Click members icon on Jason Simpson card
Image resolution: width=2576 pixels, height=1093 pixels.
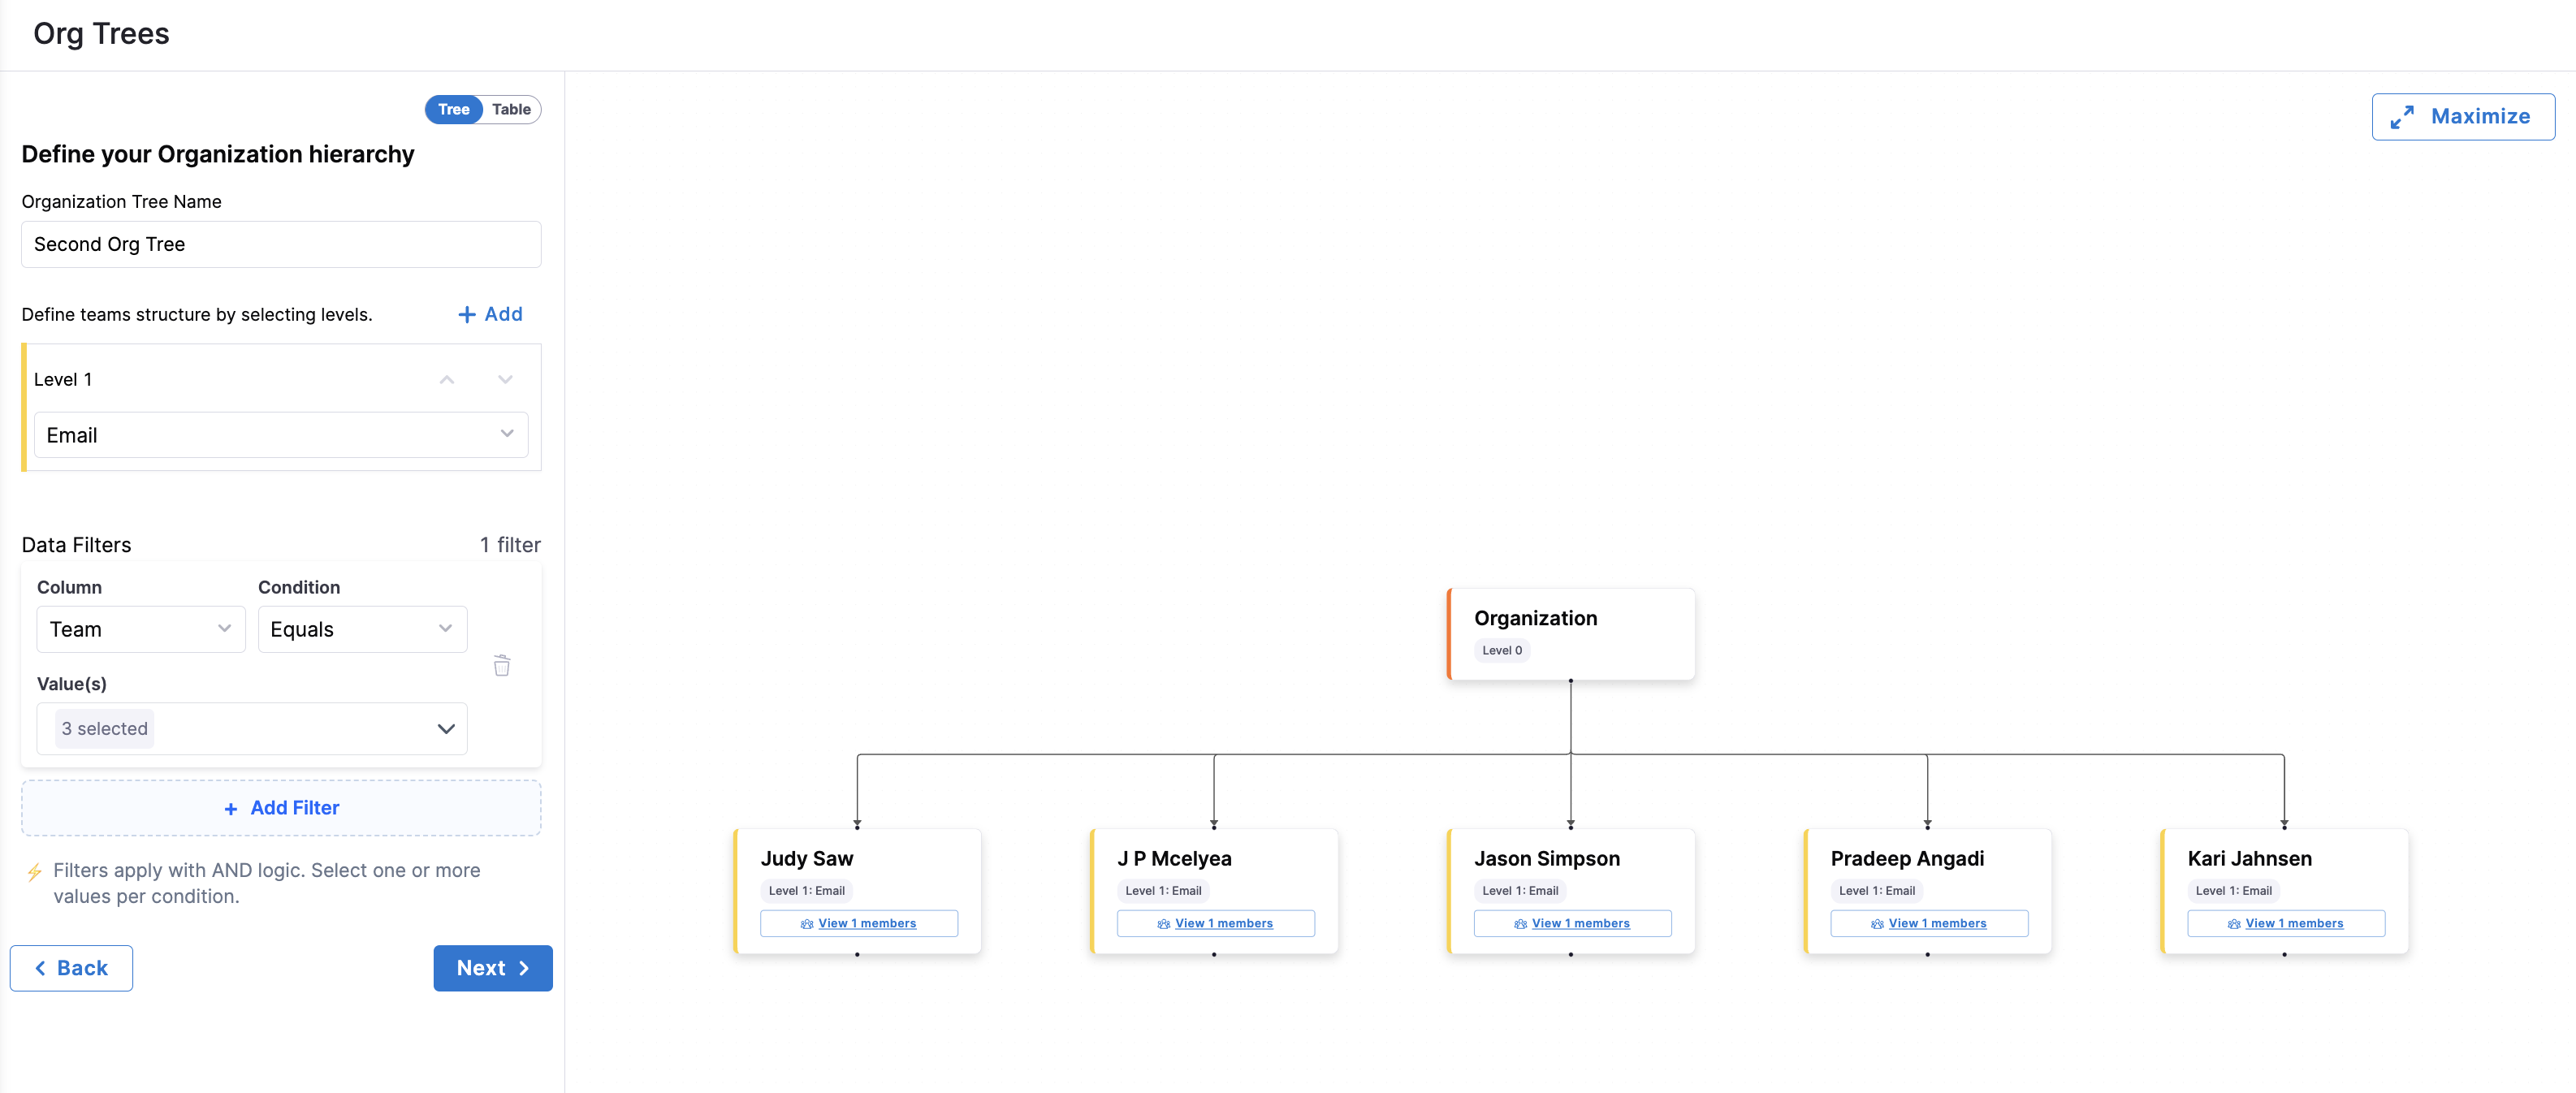(x=1520, y=924)
